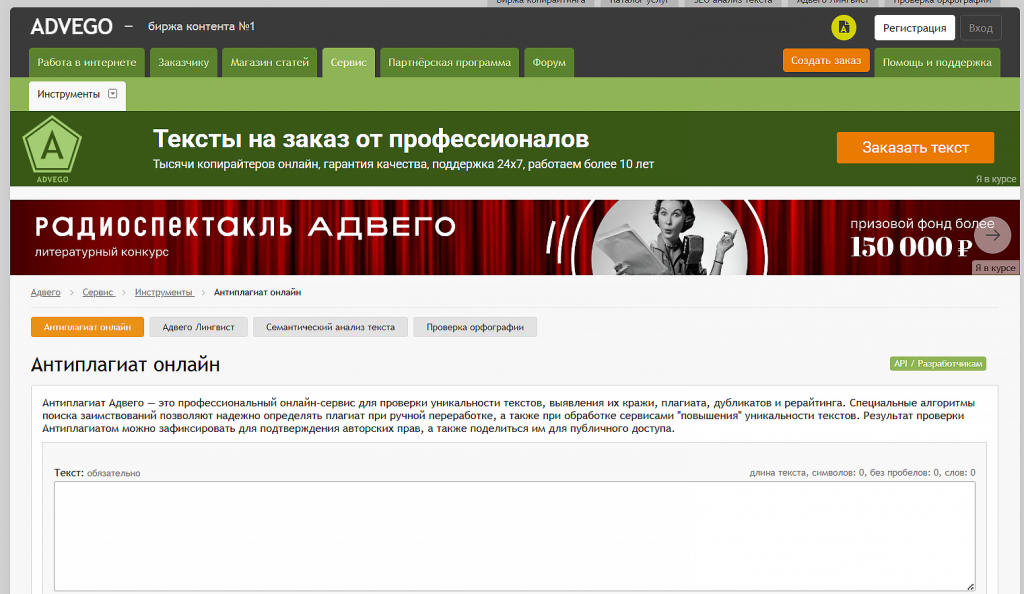Follow the Инструменты breadcrumb link

[164, 292]
